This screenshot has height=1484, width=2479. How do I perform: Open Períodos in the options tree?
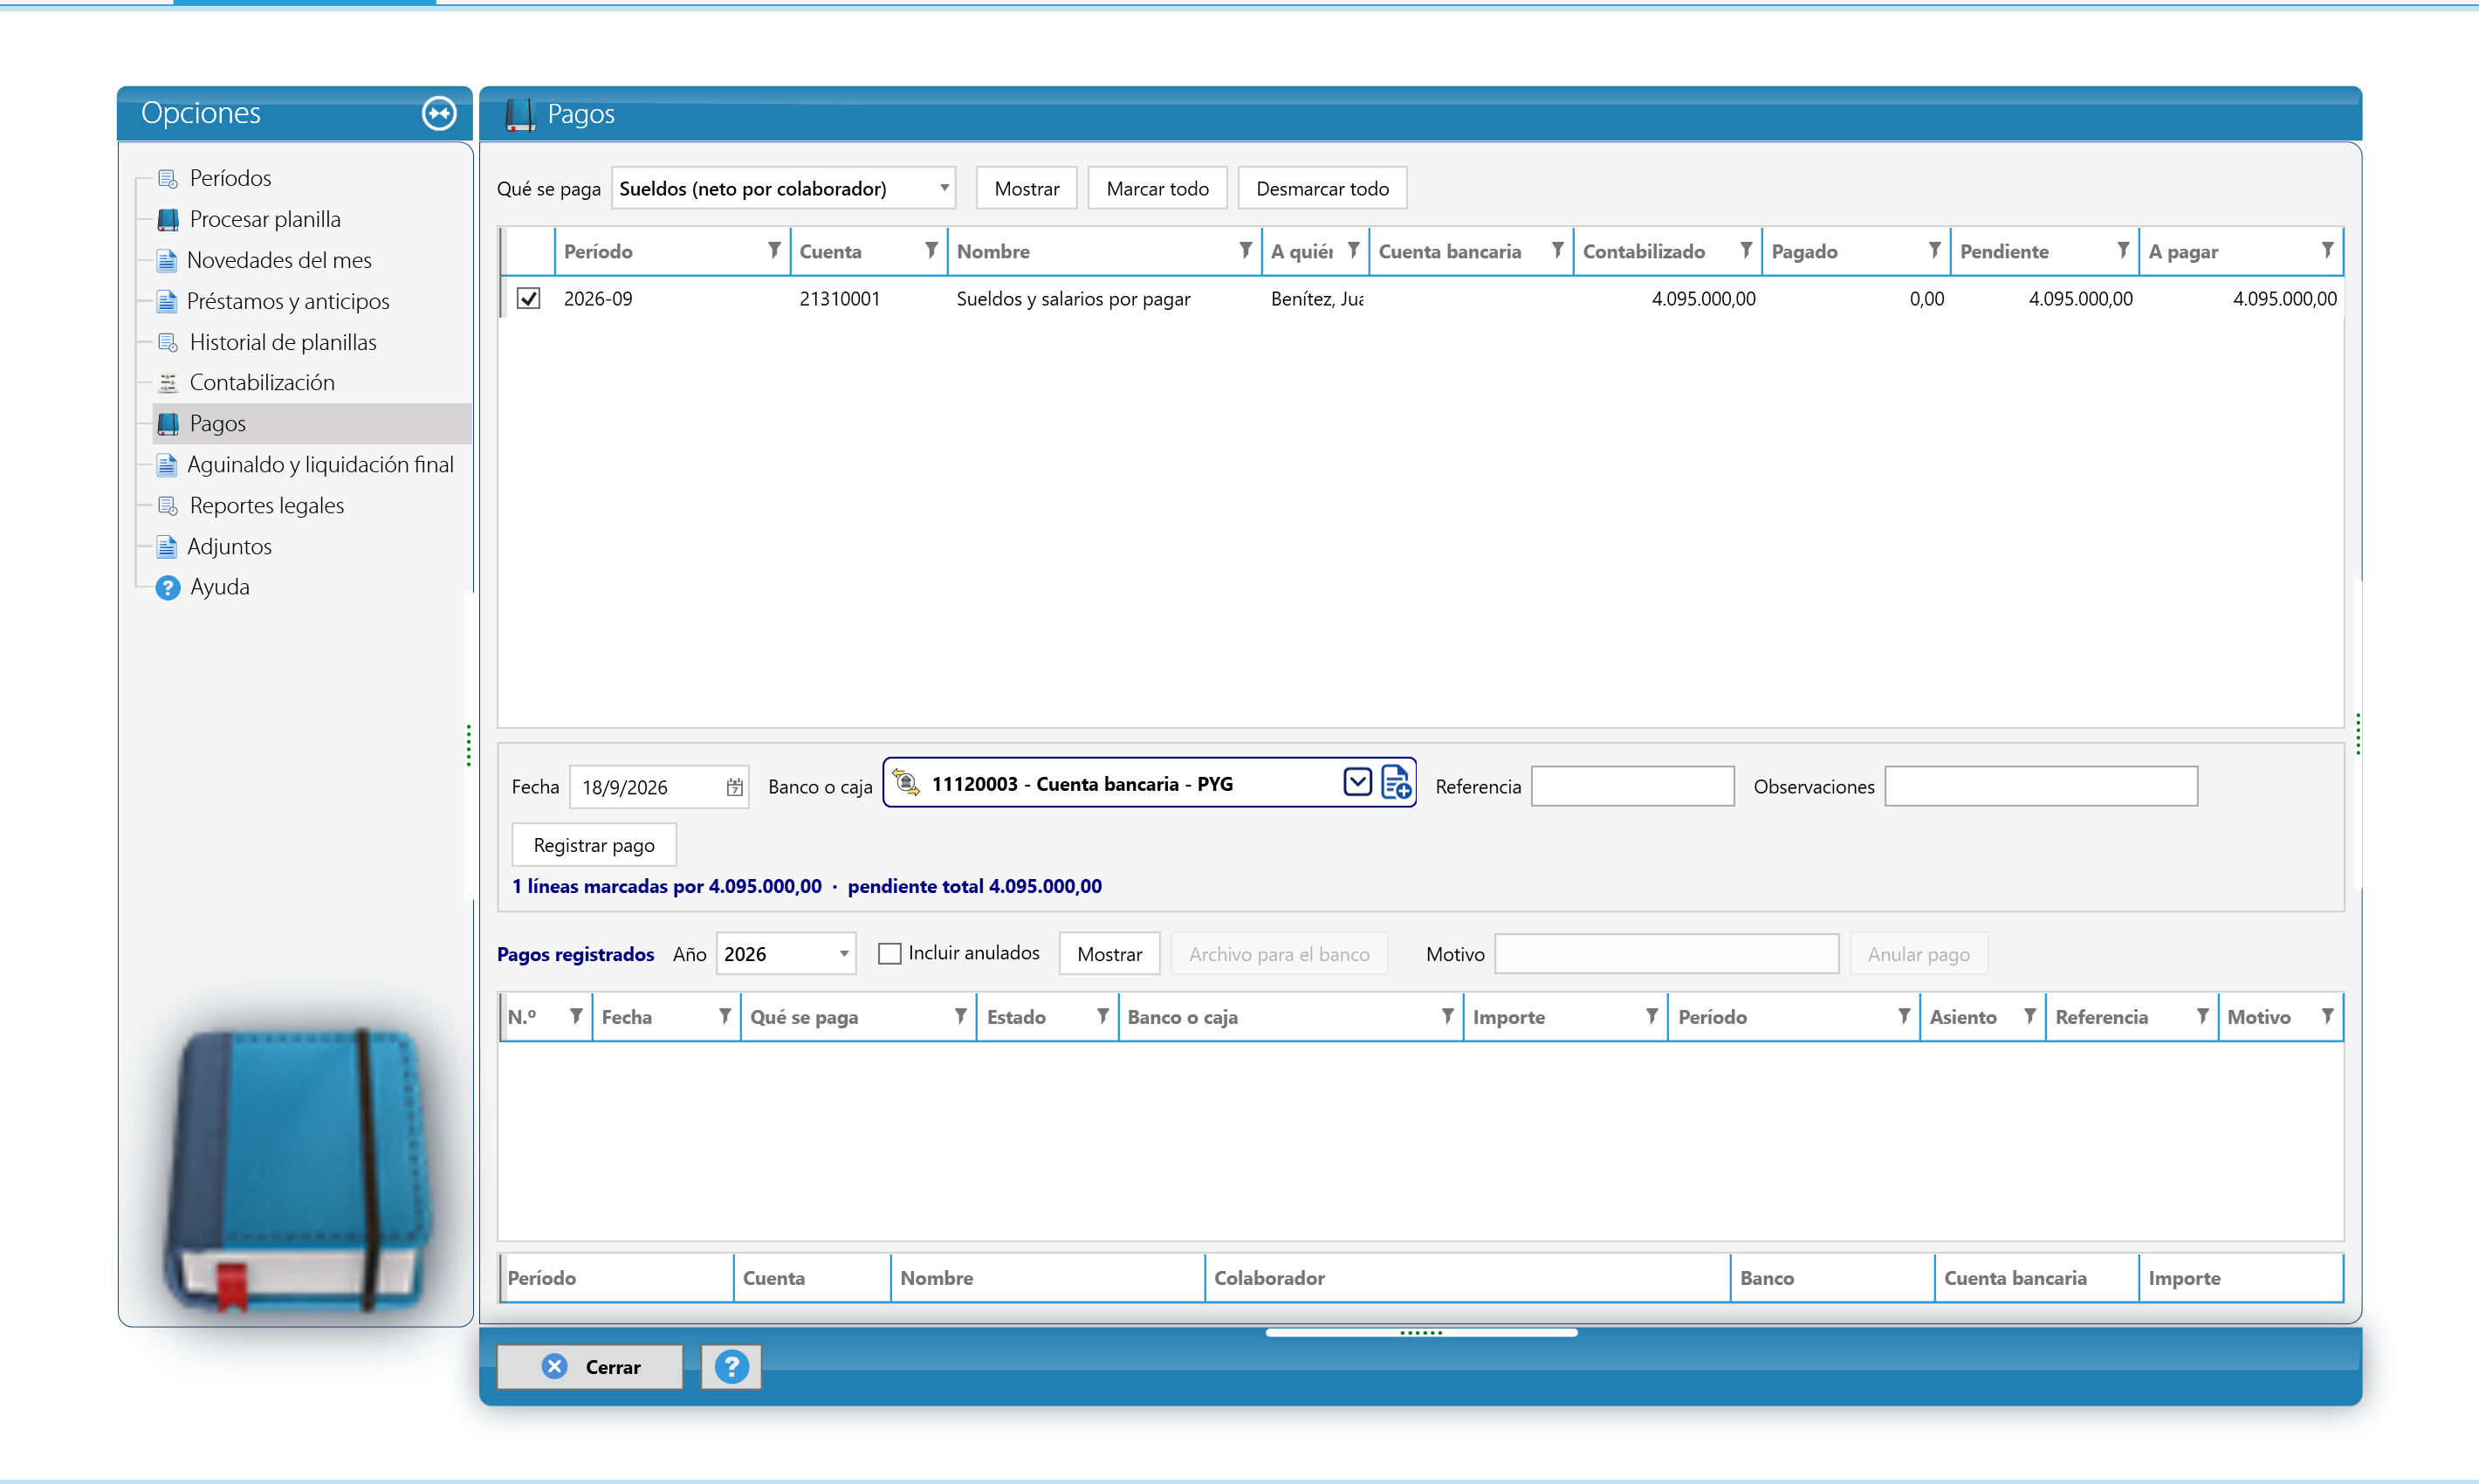[230, 178]
